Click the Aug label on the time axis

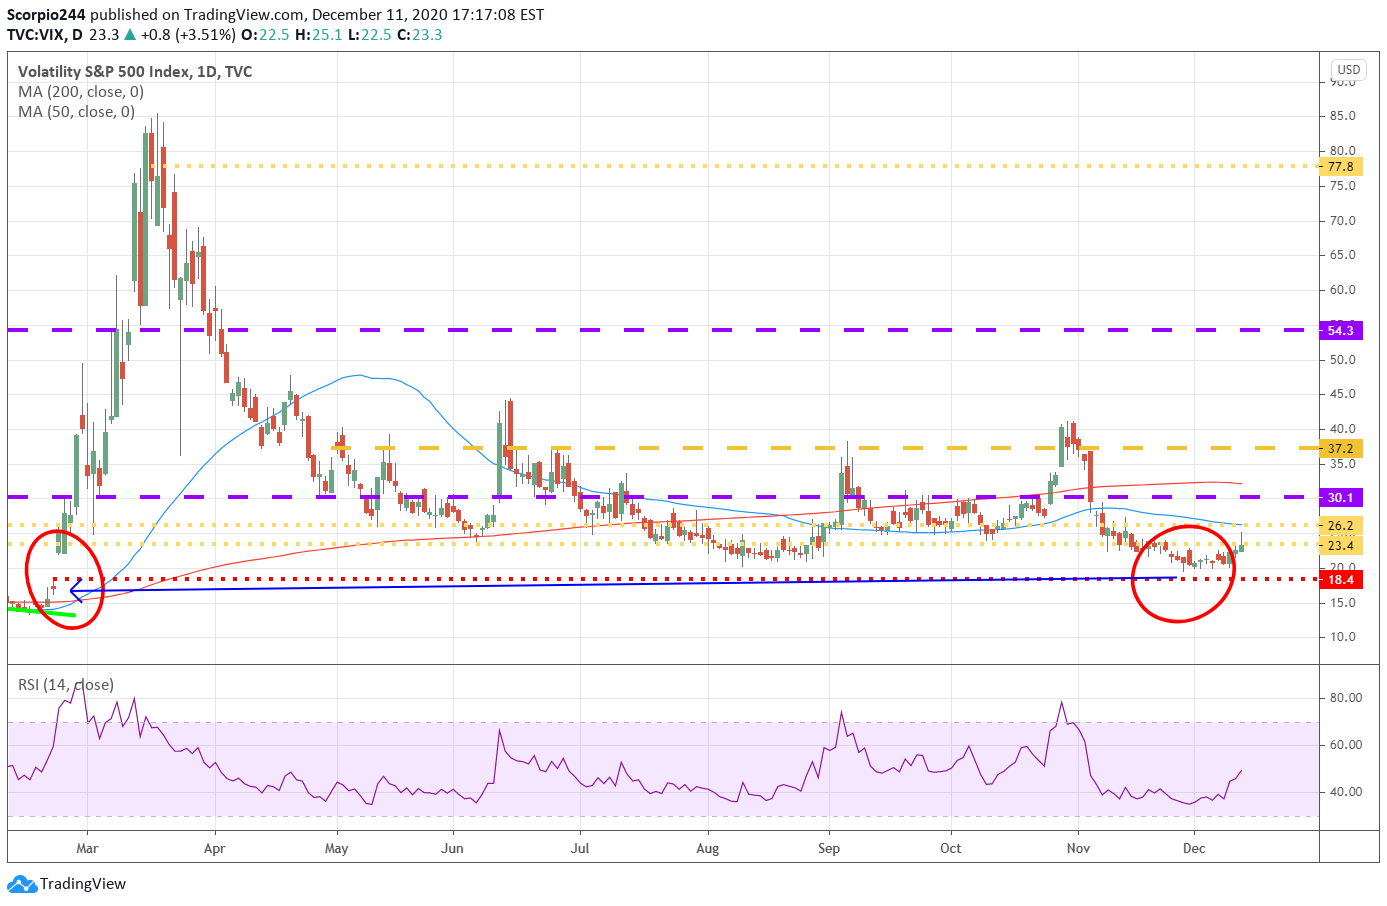(707, 848)
